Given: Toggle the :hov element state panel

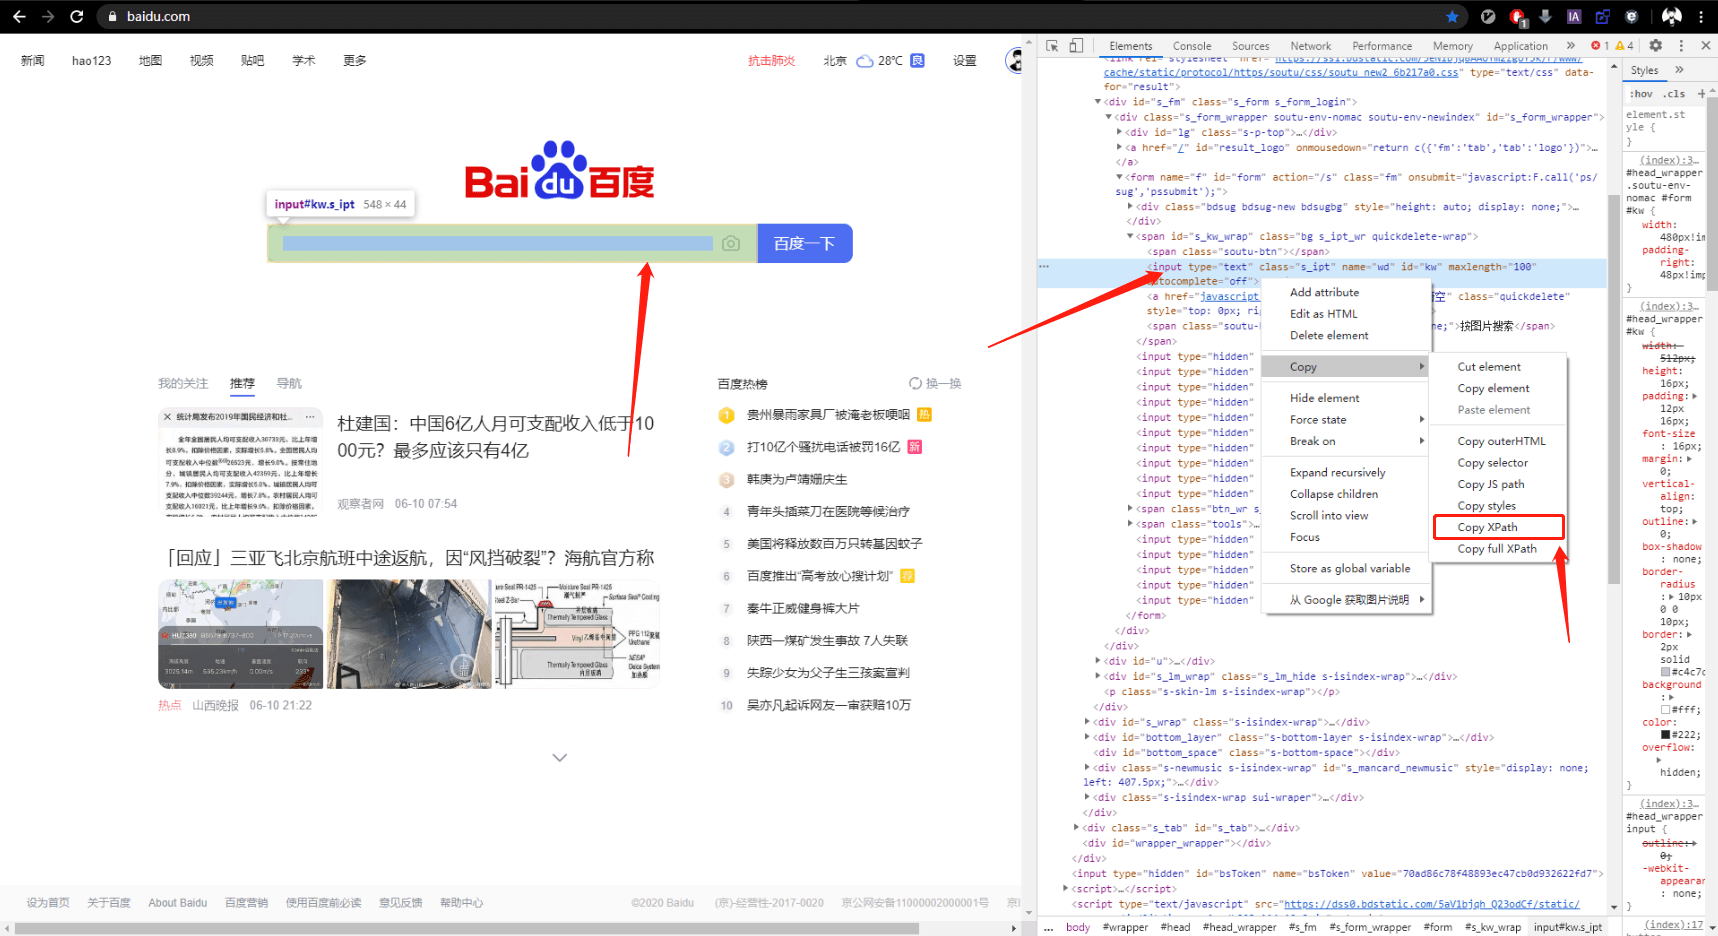Looking at the screenshot, I should click(1641, 93).
